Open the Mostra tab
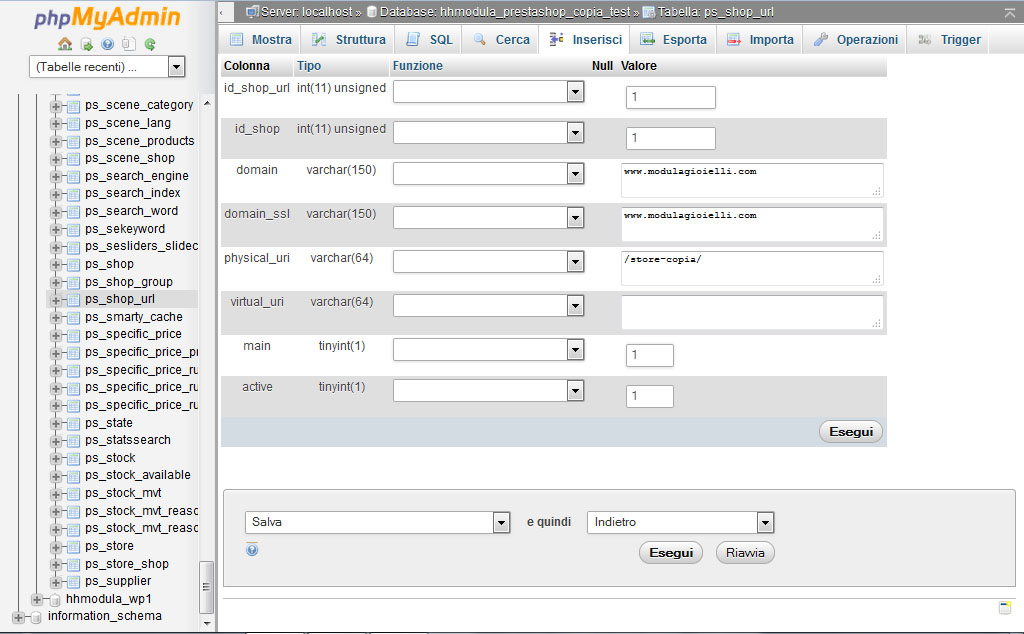The height and width of the screenshot is (634, 1024). (261, 39)
